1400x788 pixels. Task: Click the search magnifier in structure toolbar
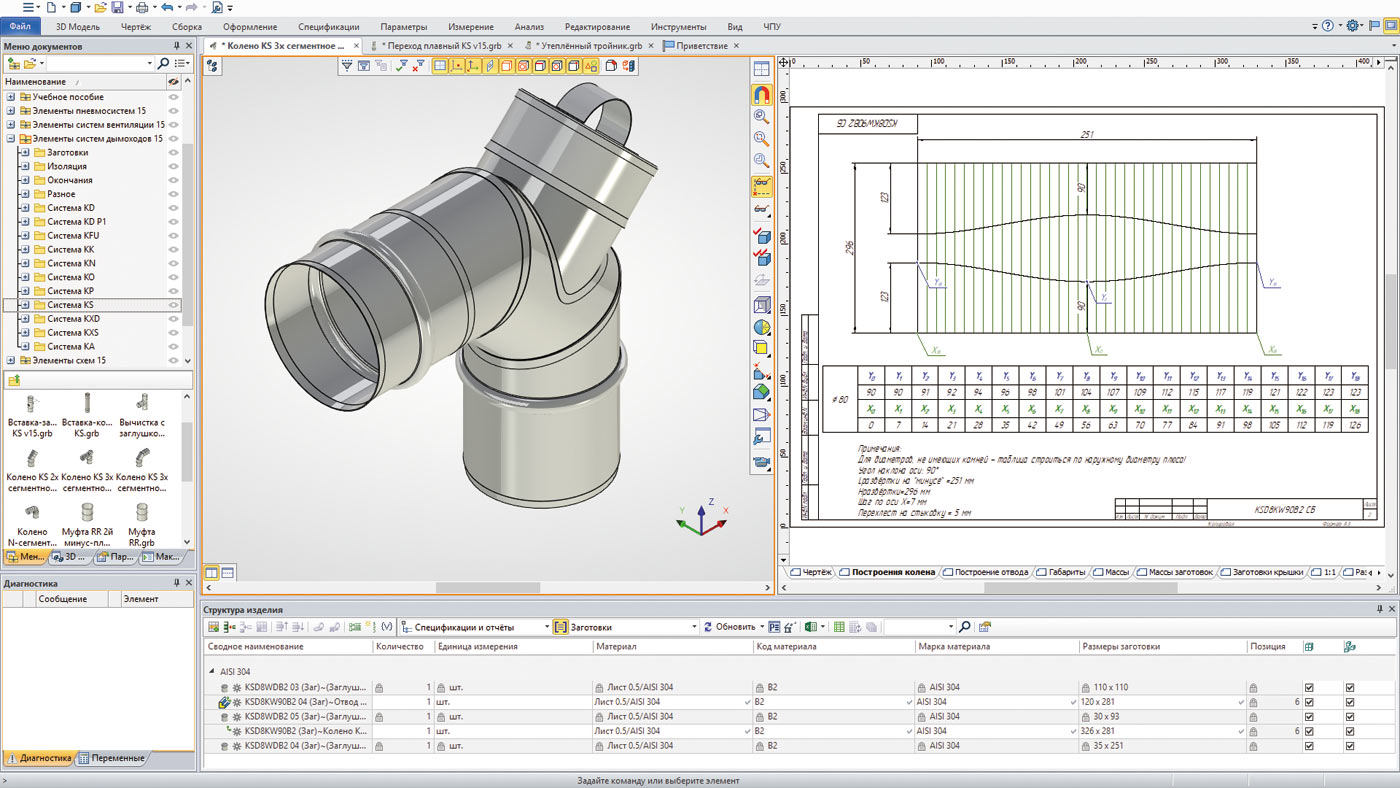click(965, 627)
